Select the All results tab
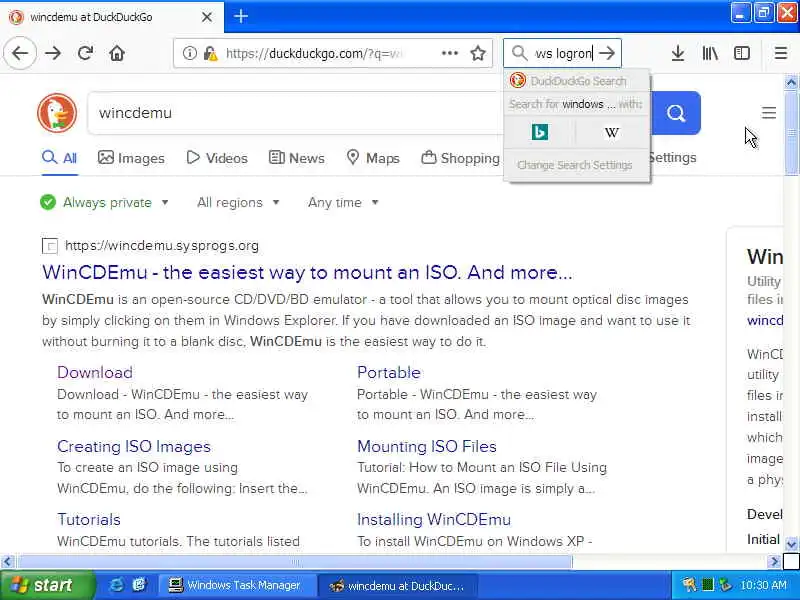Image resolution: width=800 pixels, height=600 pixels. 59,158
